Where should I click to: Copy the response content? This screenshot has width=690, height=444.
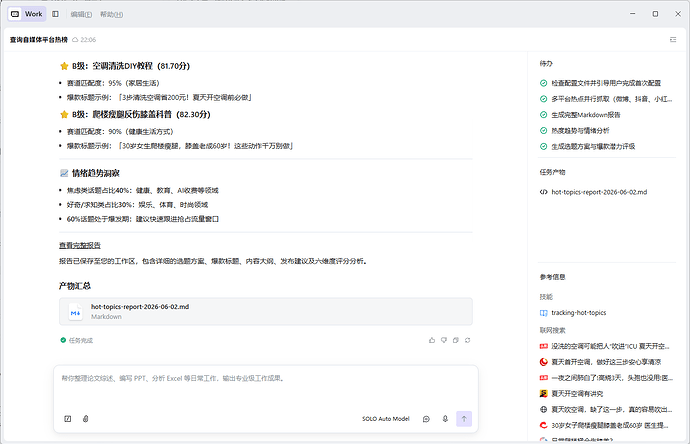pyautogui.click(x=455, y=340)
